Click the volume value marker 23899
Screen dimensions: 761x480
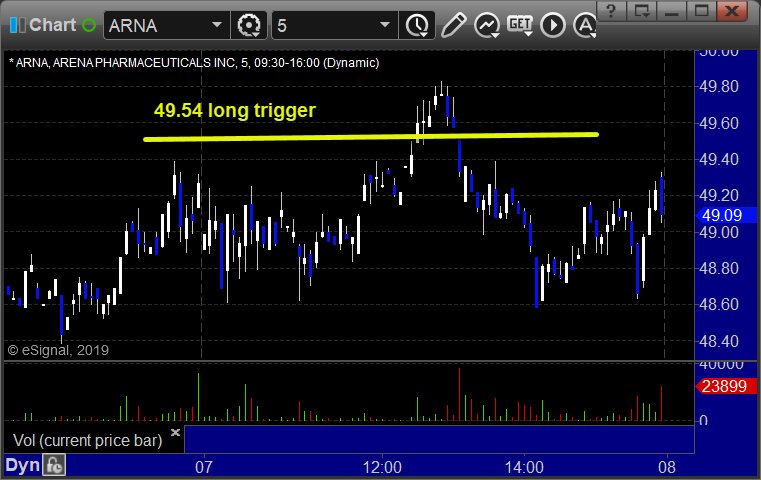(x=727, y=386)
